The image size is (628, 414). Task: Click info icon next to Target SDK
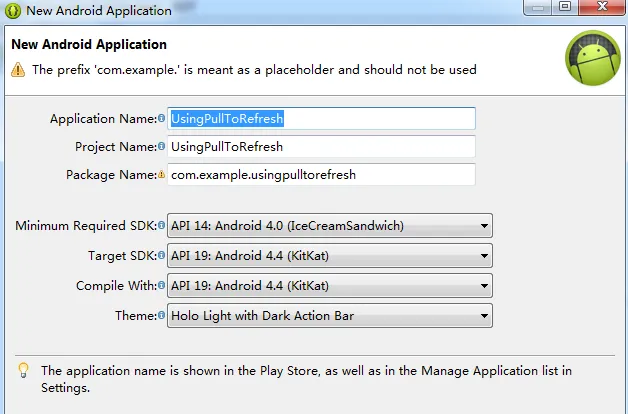pos(161,255)
